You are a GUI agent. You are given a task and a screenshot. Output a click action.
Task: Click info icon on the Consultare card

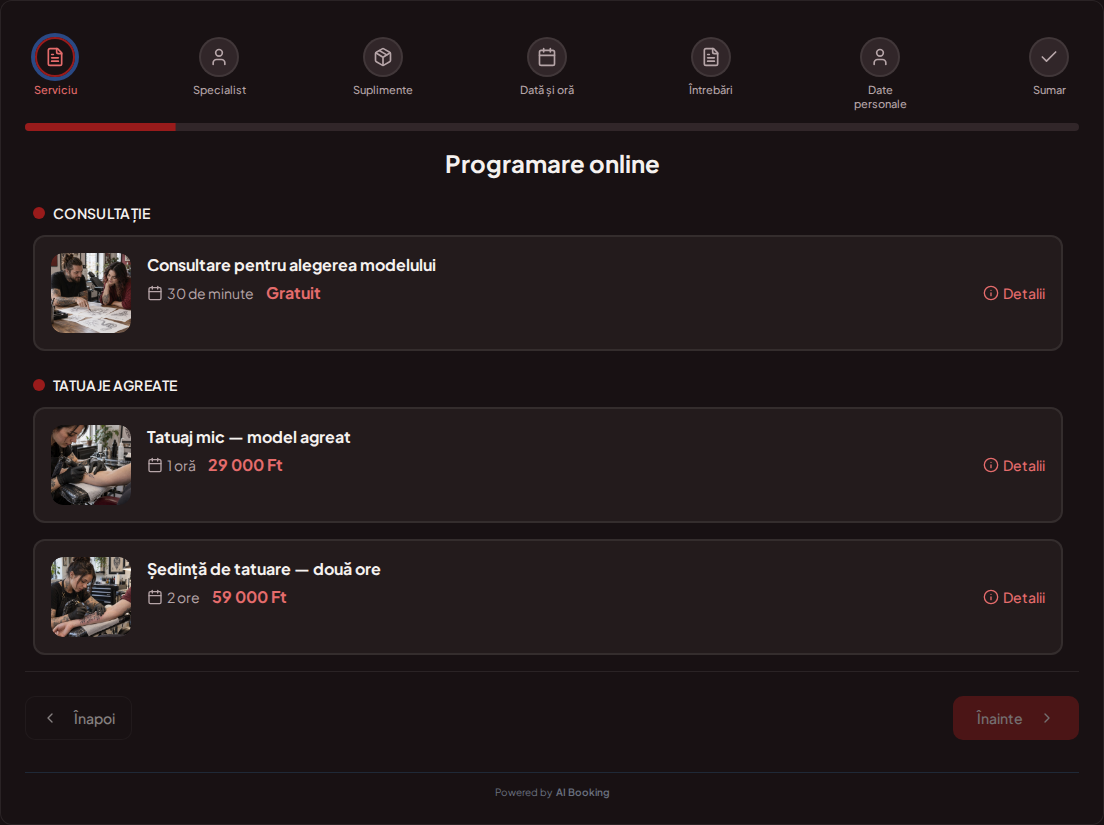click(991, 294)
